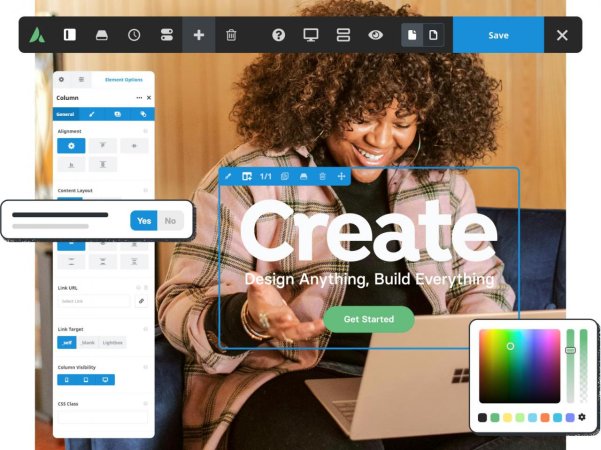Select the filled page icon in toolbar

[x=412, y=35]
